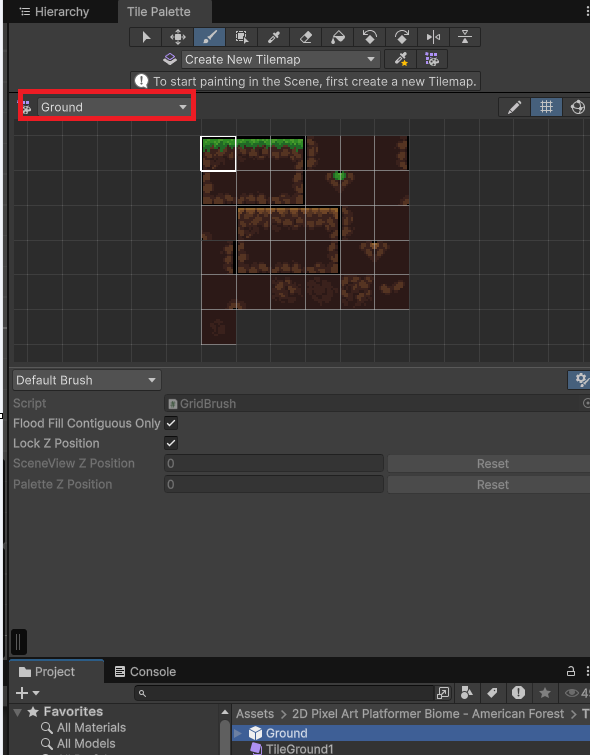The image size is (590, 755).
Task: Select the Ground asset row
Action: click(x=411, y=733)
